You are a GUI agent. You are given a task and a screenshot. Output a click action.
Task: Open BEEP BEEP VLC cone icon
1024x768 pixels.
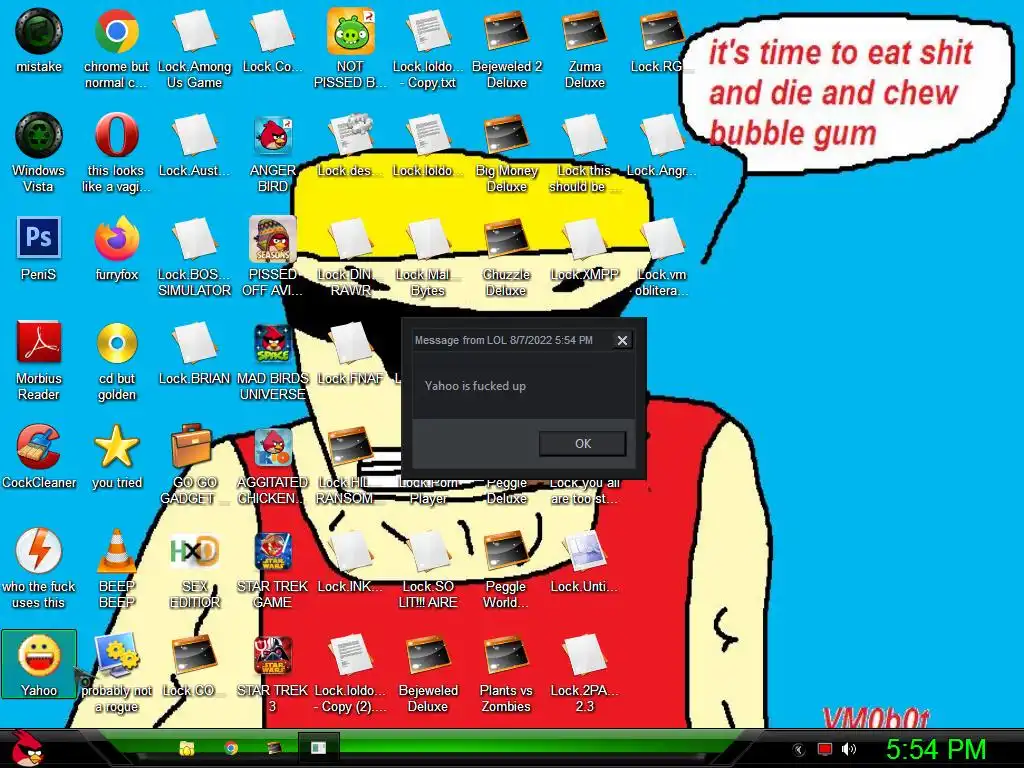pos(116,568)
